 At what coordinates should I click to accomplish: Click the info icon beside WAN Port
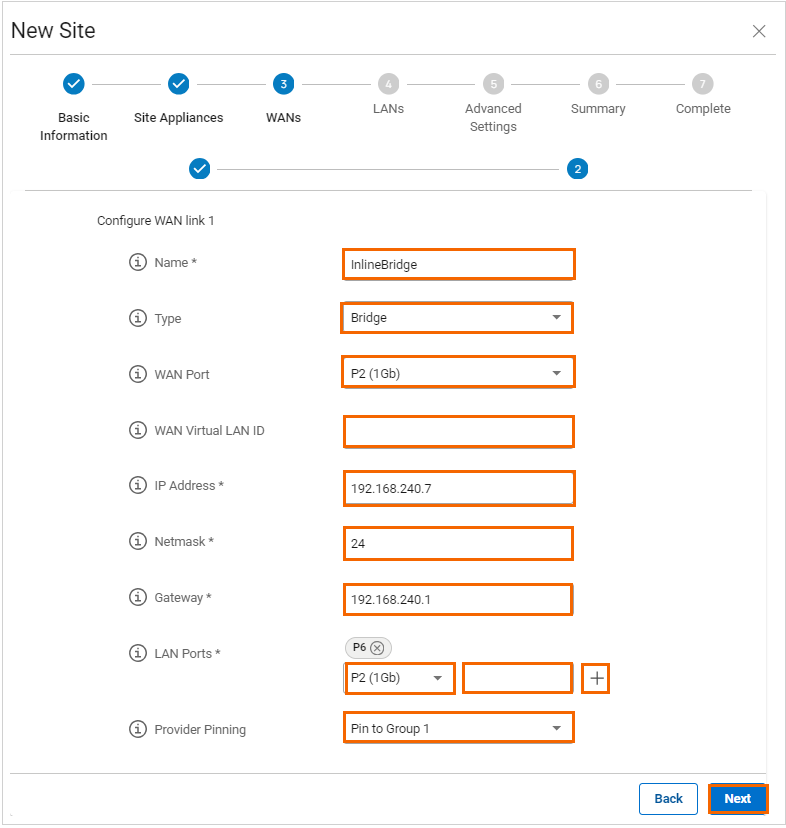(x=138, y=374)
